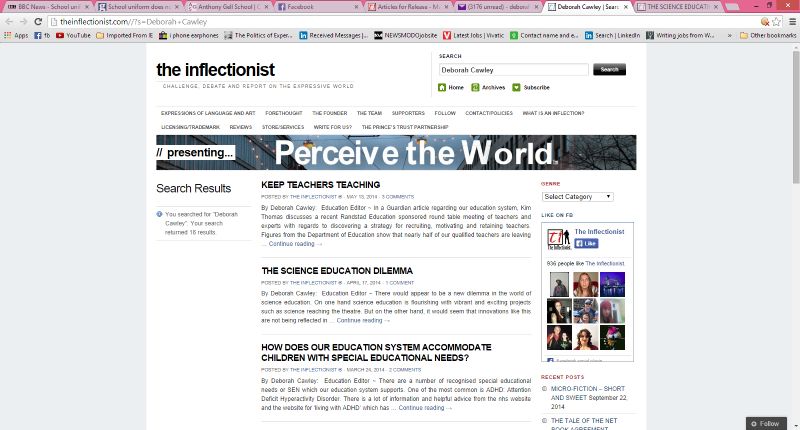
Task: Open the special educational needs article title
Action: 377,352
